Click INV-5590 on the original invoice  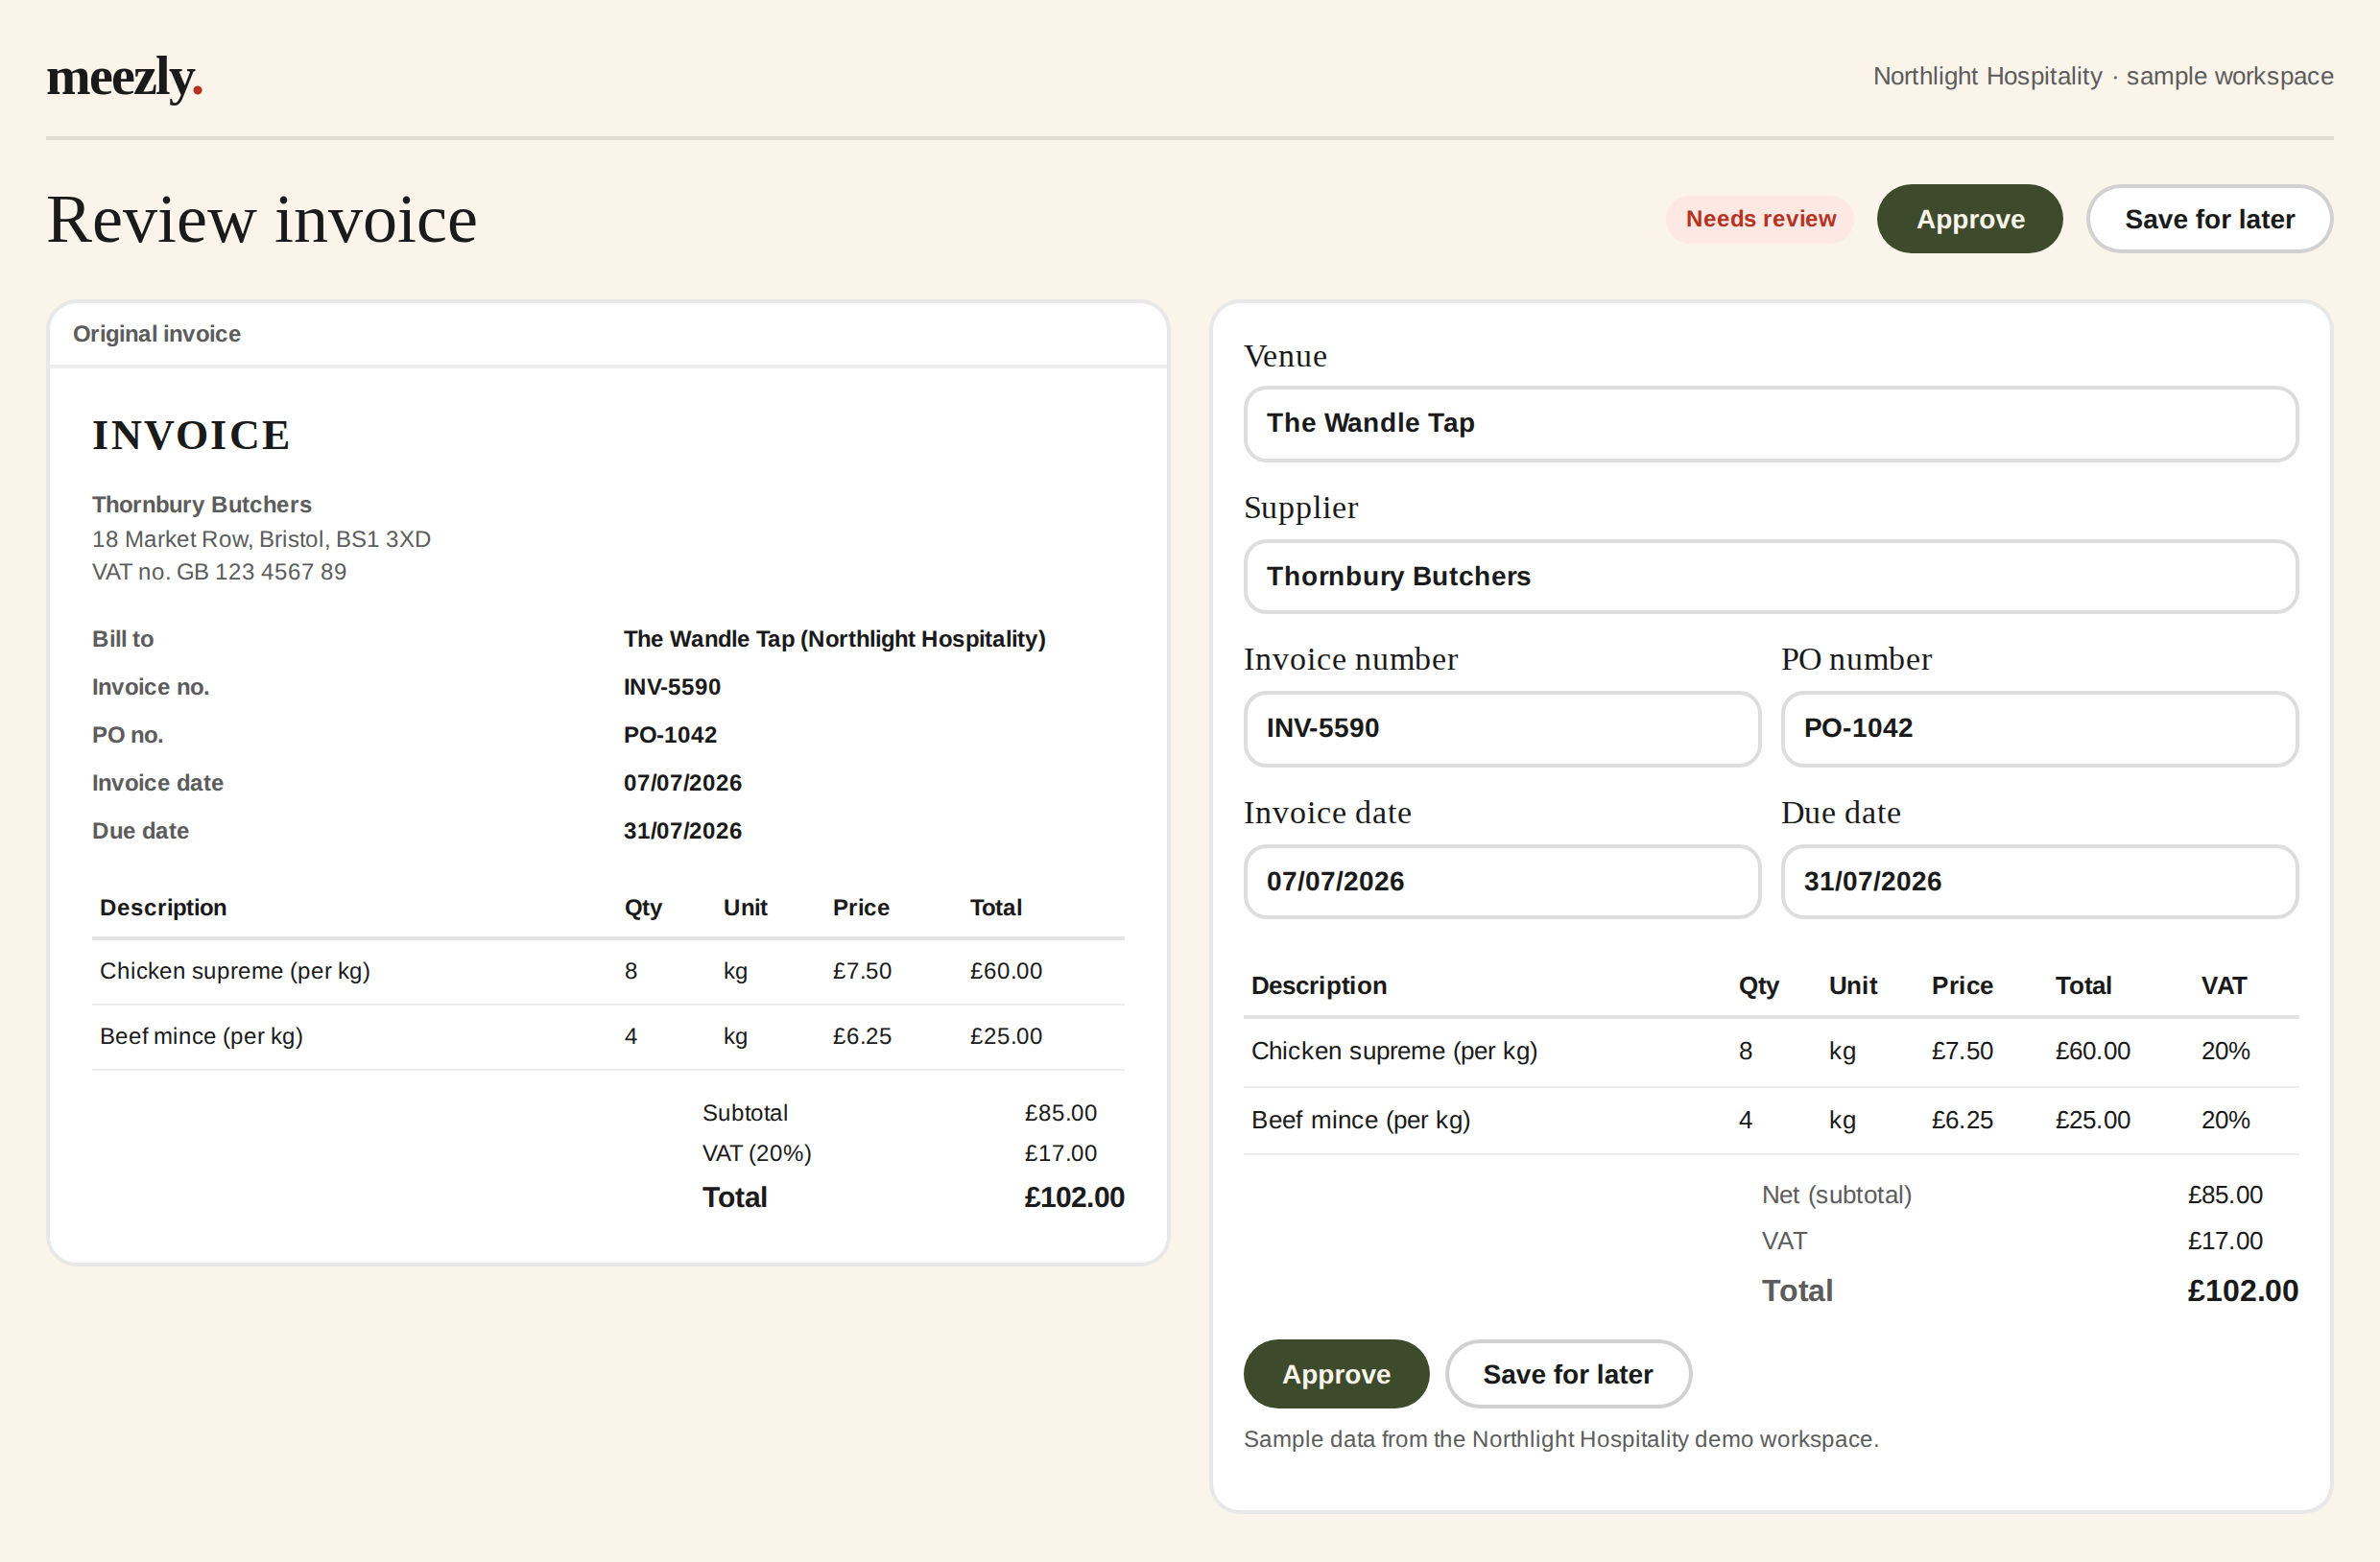(x=672, y=688)
